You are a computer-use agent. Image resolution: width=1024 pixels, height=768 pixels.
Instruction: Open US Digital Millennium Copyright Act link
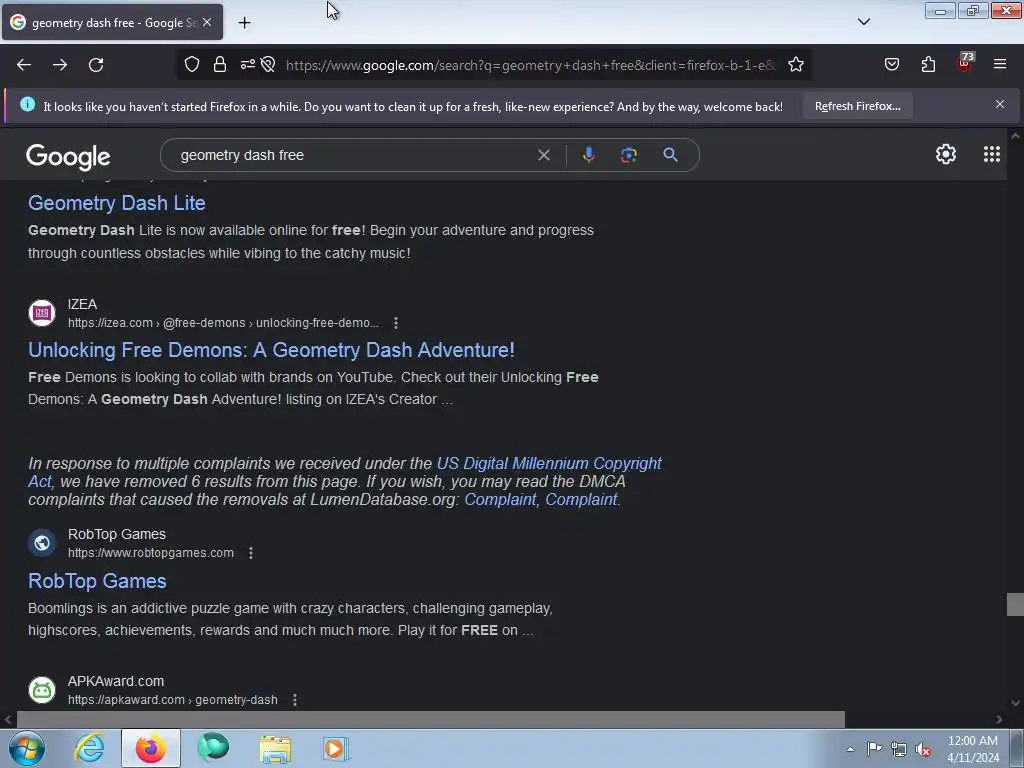[x=345, y=472]
